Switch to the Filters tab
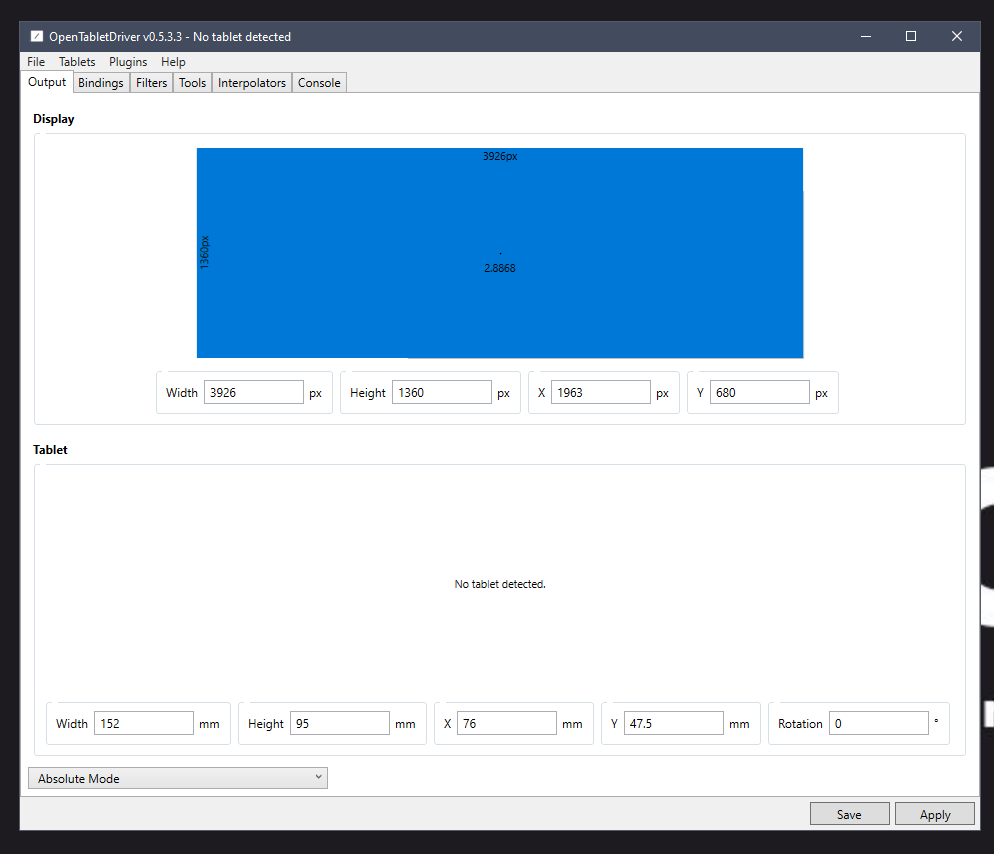Image resolution: width=994 pixels, height=854 pixels. click(x=152, y=82)
